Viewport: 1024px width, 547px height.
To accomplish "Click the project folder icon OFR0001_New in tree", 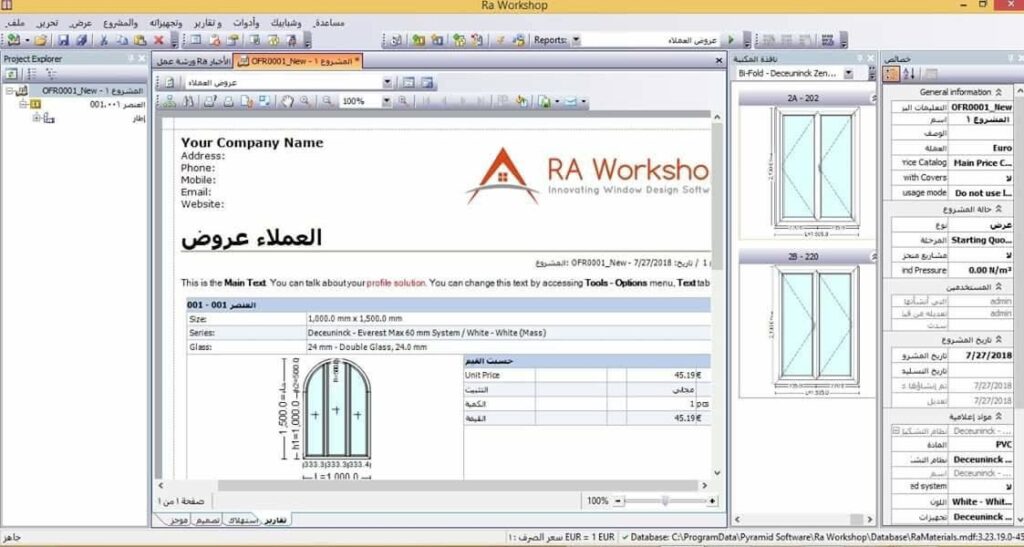I will pyautogui.click(x=22, y=91).
